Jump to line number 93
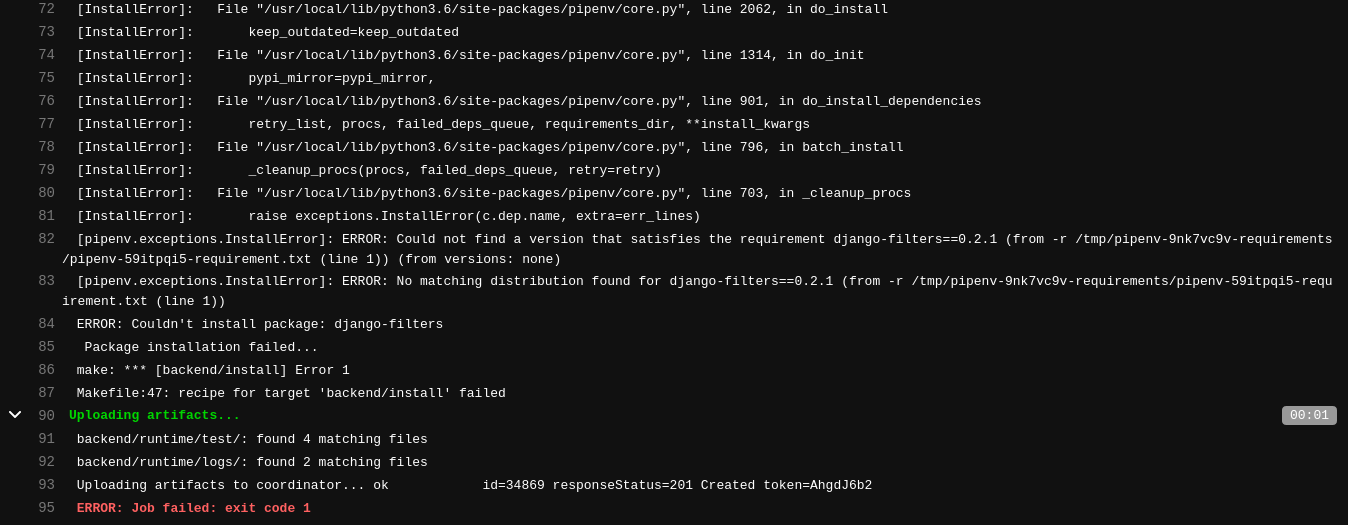 click(x=46, y=485)
